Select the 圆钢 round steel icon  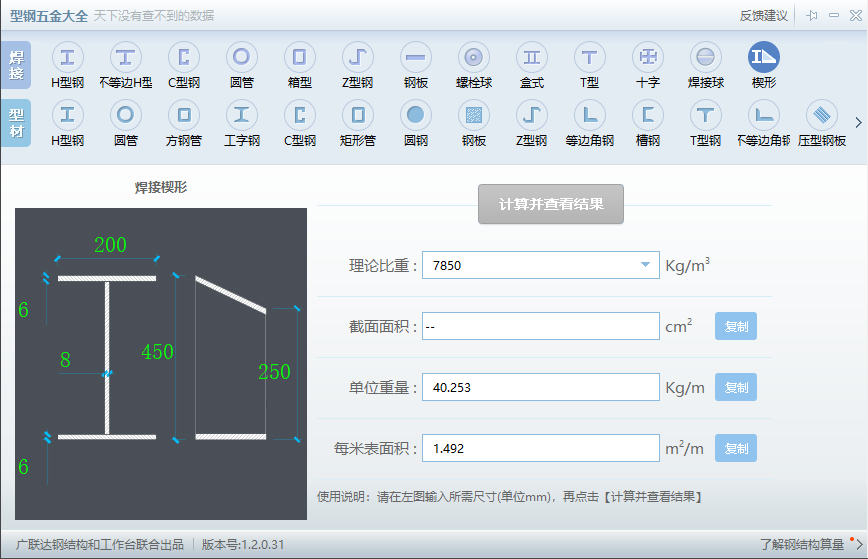416,115
